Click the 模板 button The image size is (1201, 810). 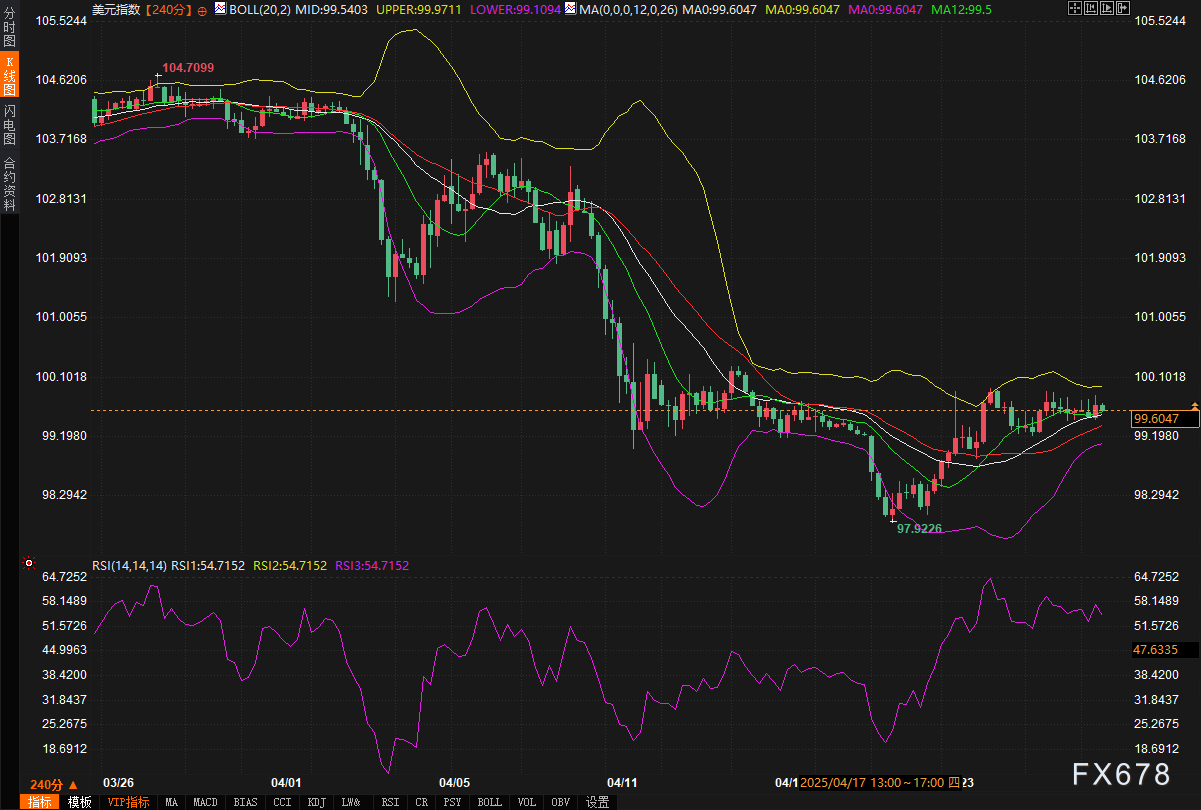click(x=79, y=802)
